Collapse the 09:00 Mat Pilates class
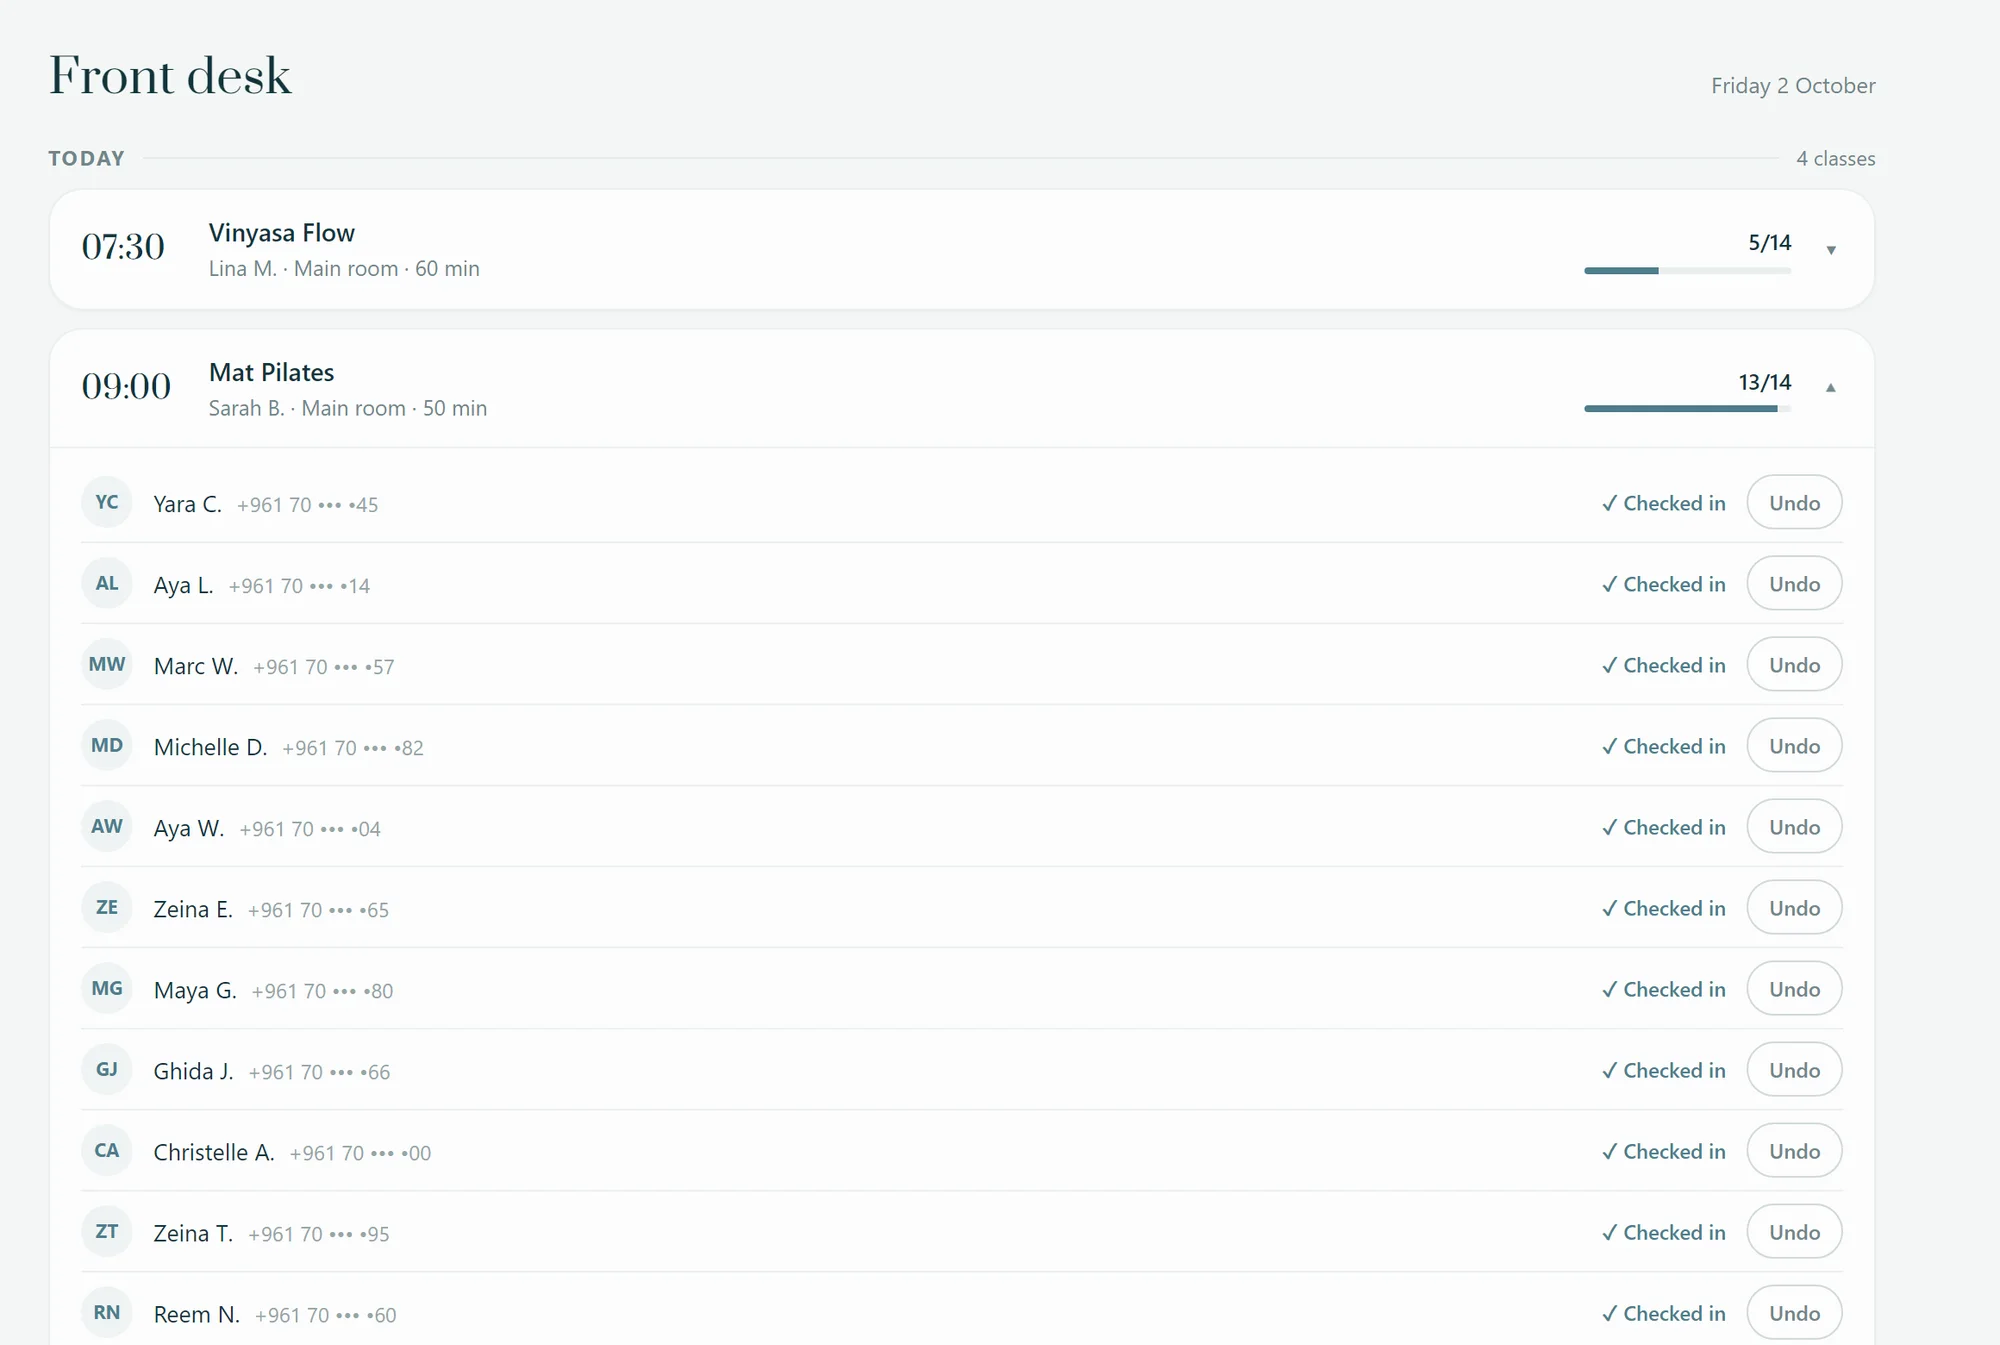The image size is (2000, 1345). [1831, 388]
